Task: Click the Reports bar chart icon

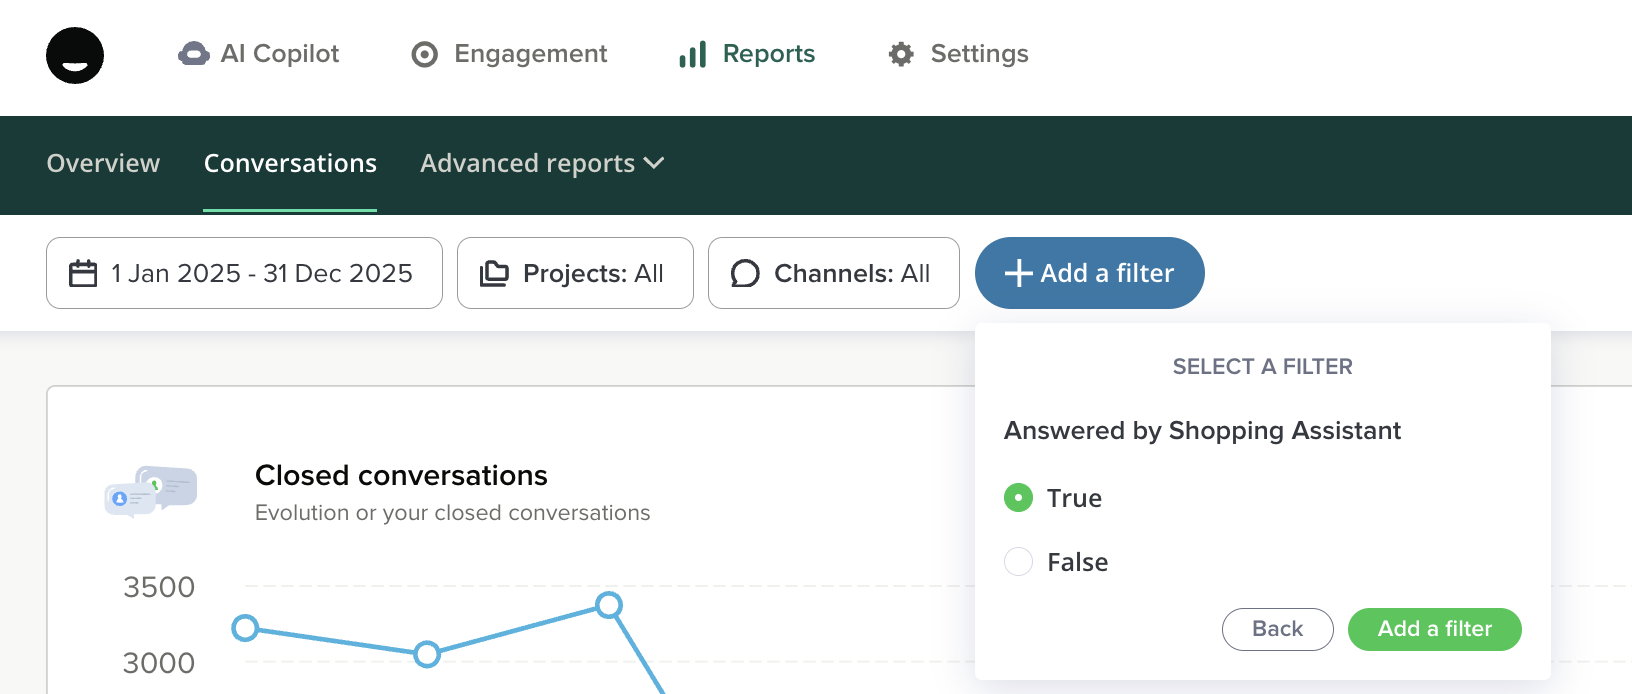Action: 693,54
